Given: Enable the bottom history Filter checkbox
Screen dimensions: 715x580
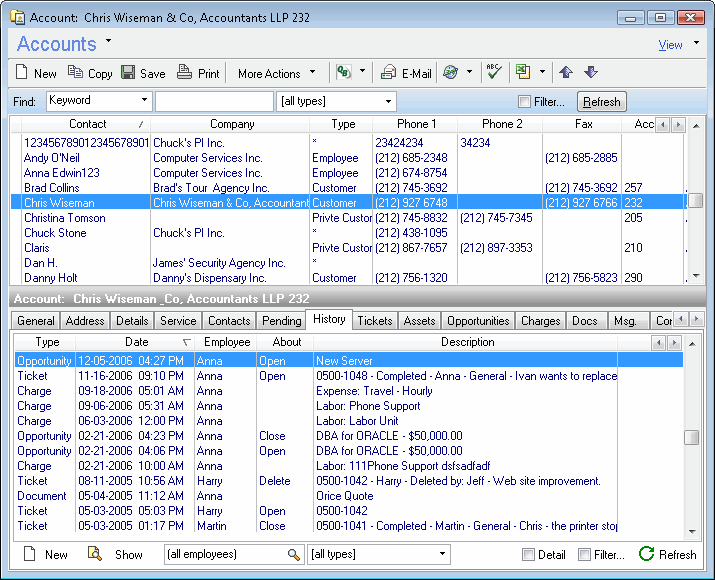Looking at the screenshot, I should pos(585,555).
